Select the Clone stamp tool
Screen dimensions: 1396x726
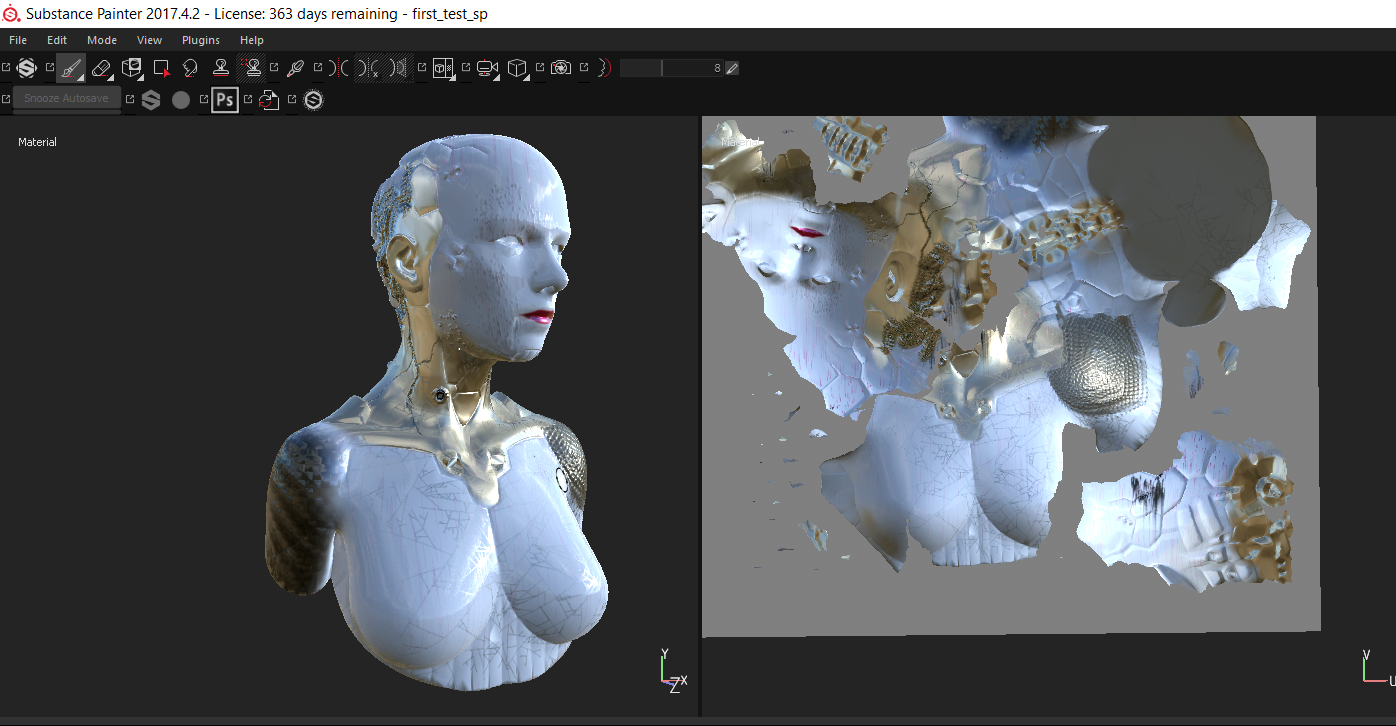pyautogui.click(x=221, y=68)
